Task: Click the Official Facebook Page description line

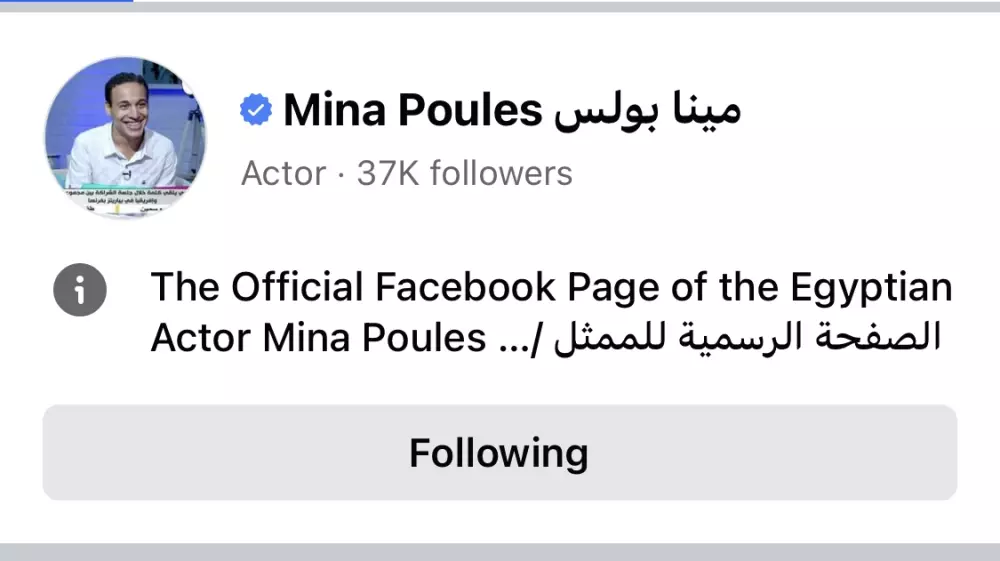Action: pyautogui.click(x=550, y=289)
